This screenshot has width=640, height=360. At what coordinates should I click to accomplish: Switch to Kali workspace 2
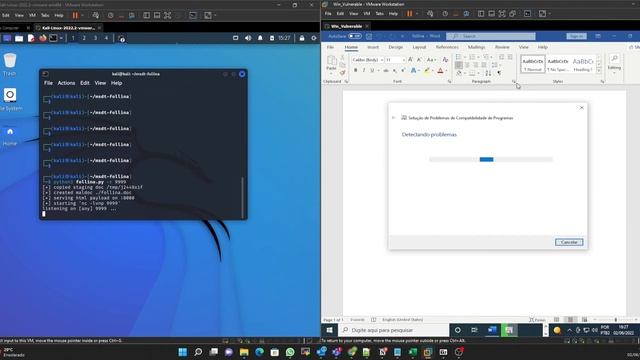(x=84, y=38)
